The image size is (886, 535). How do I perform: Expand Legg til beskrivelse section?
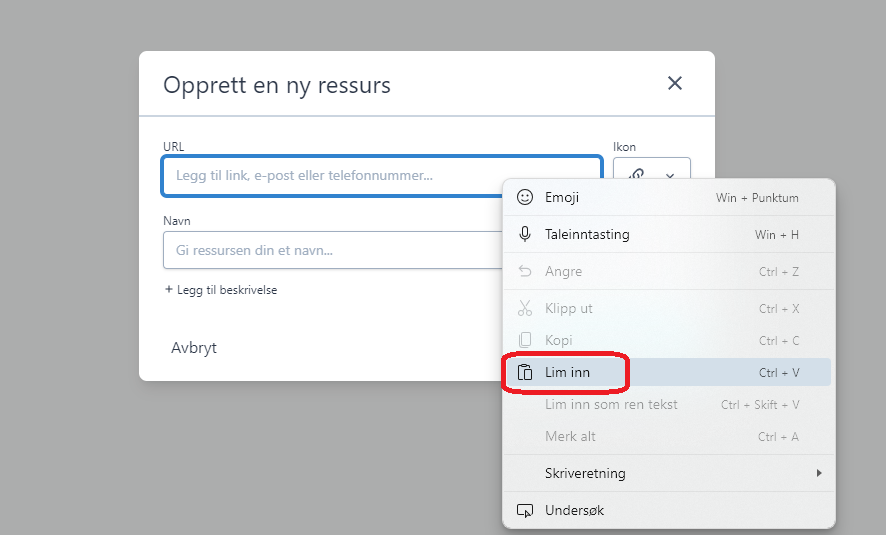coord(220,290)
